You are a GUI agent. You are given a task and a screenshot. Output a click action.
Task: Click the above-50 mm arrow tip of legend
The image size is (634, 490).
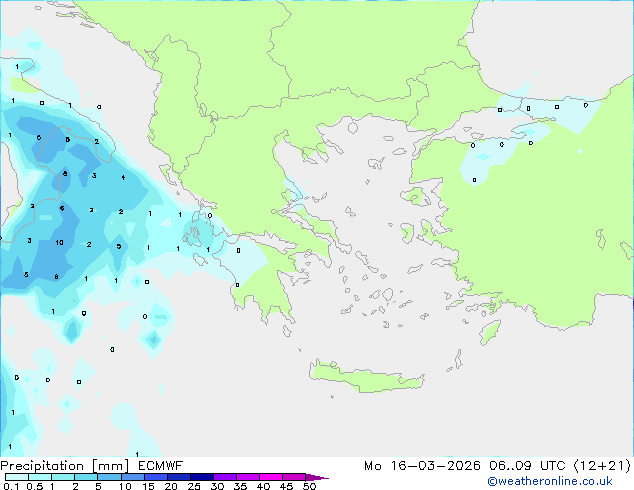coord(317,477)
